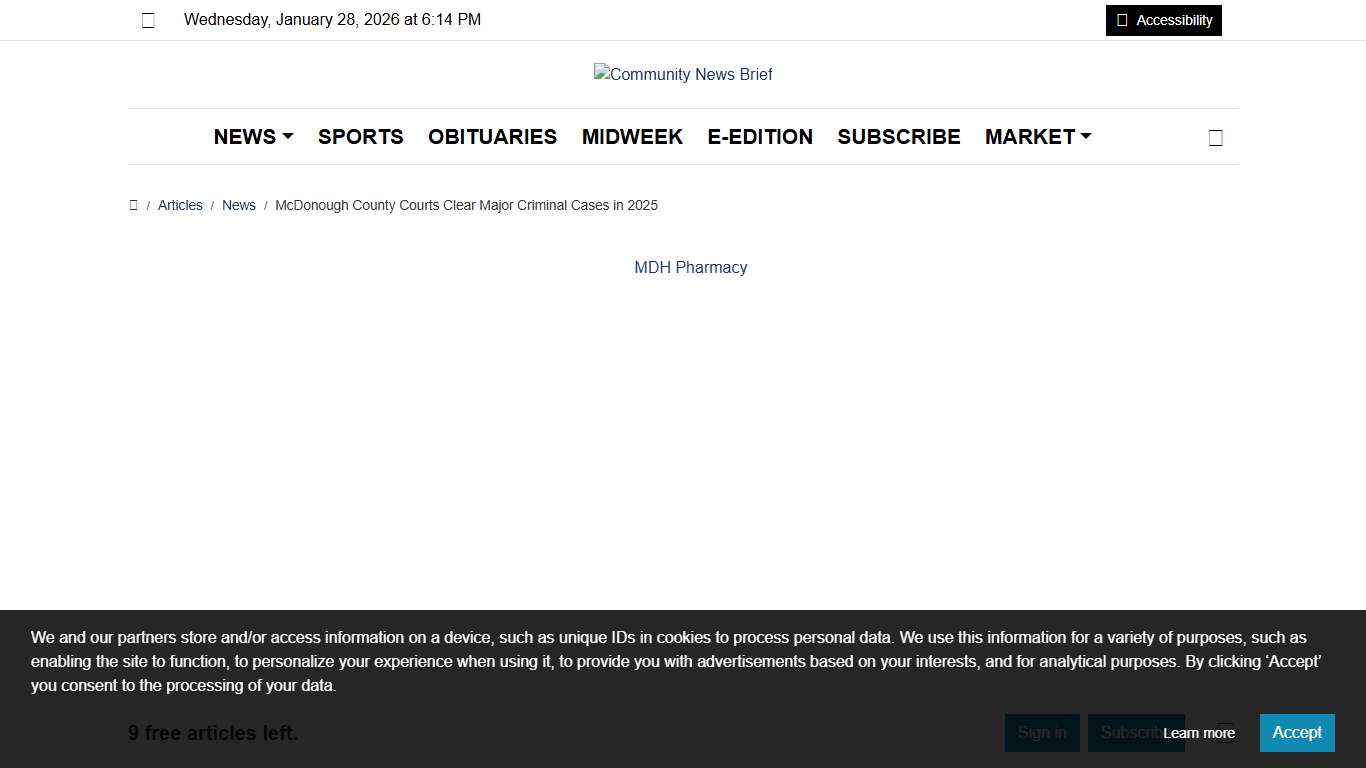Click the article title in breadcrumbs

pyautogui.click(x=466, y=205)
